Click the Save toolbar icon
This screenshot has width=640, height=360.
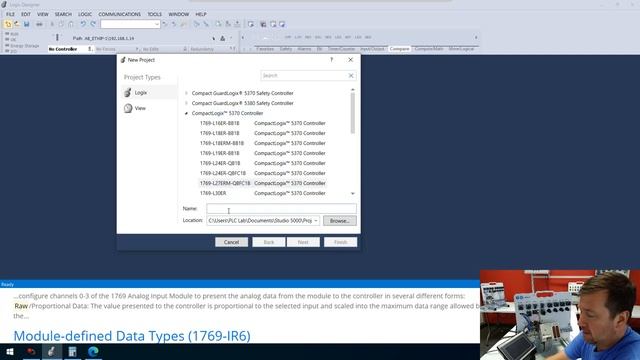click(x=27, y=24)
